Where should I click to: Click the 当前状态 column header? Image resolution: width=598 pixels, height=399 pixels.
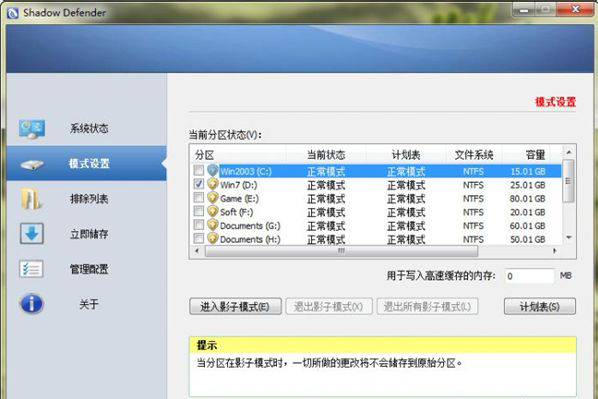[326, 155]
